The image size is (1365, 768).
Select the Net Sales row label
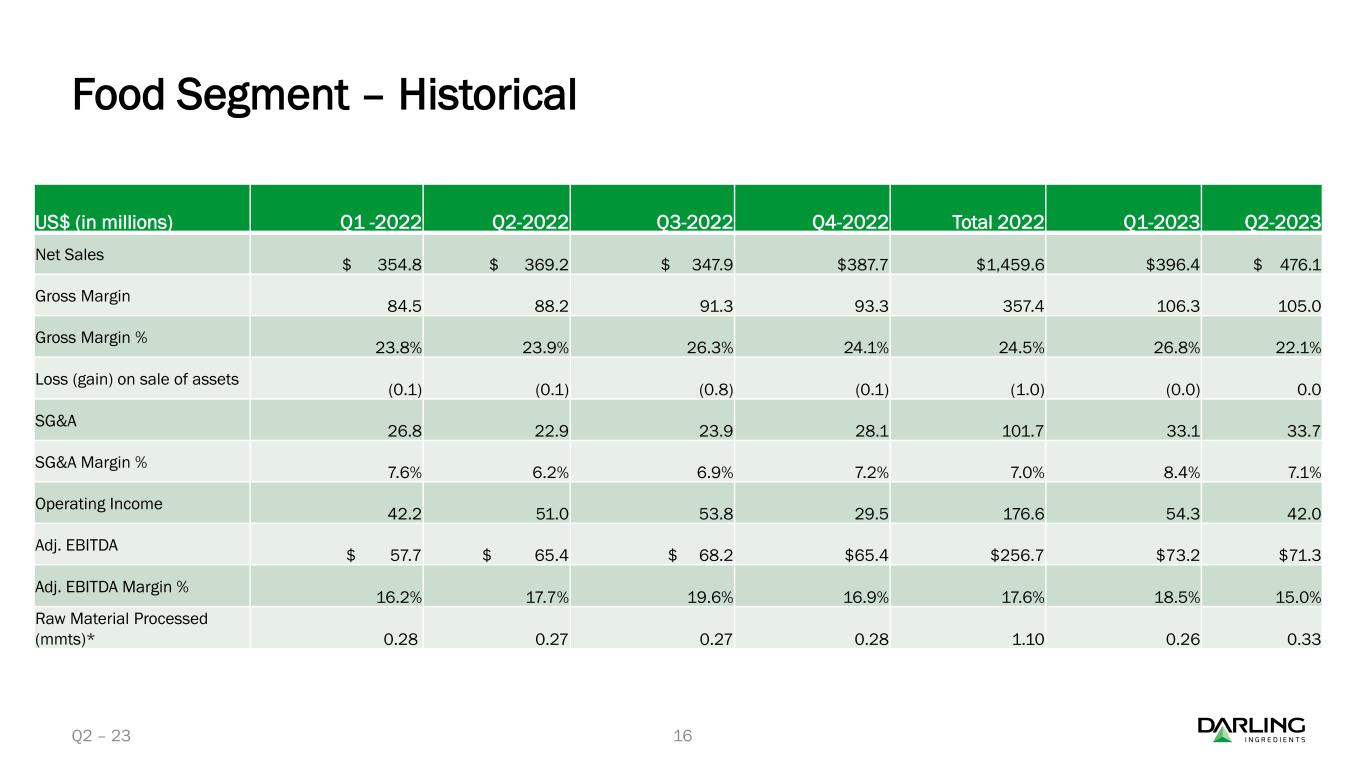(x=70, y=254)
